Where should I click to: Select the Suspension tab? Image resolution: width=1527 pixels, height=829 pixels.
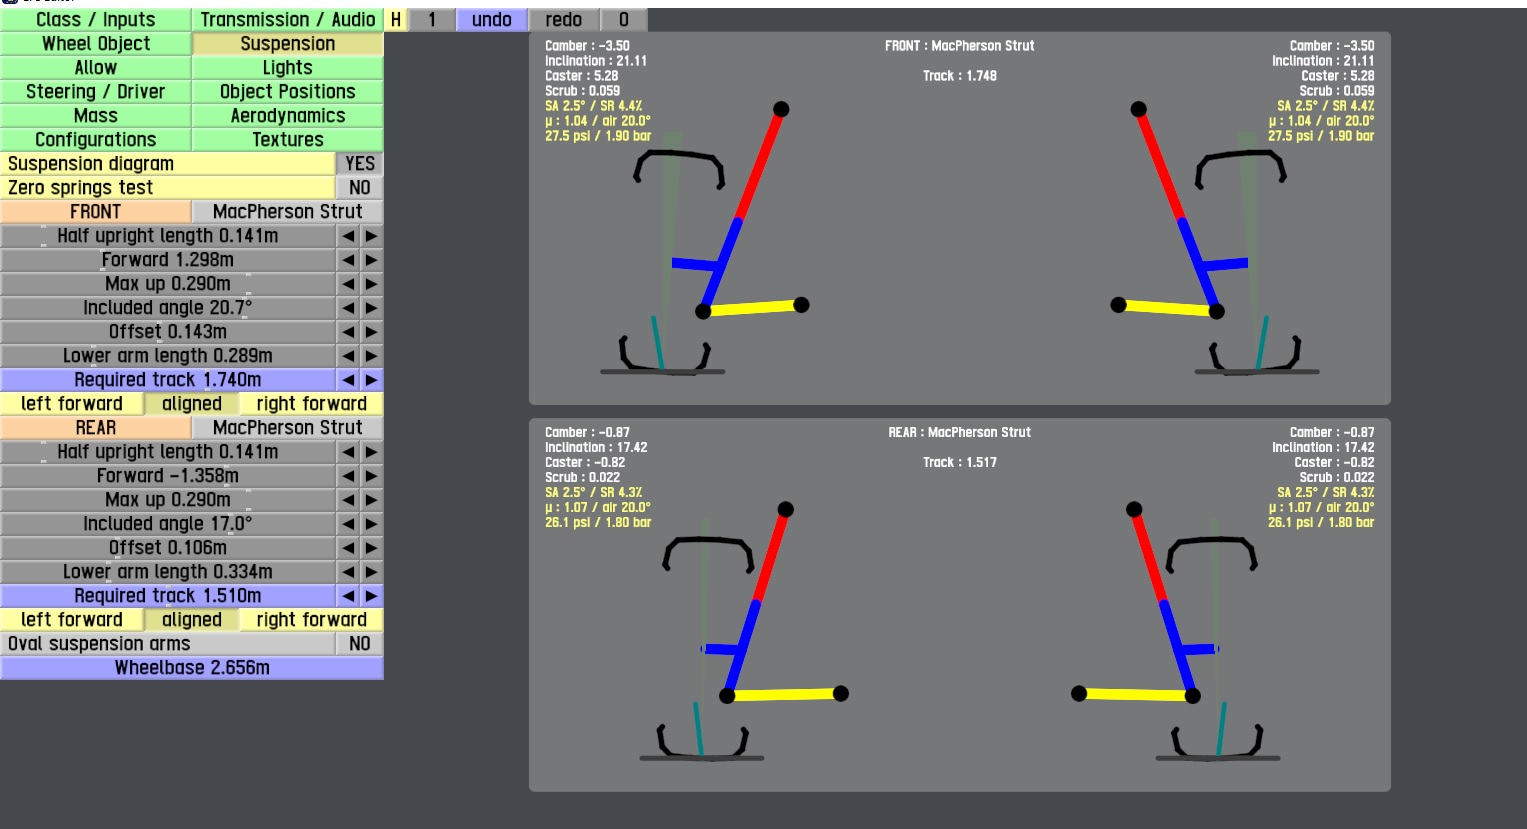tap(288, 44)
